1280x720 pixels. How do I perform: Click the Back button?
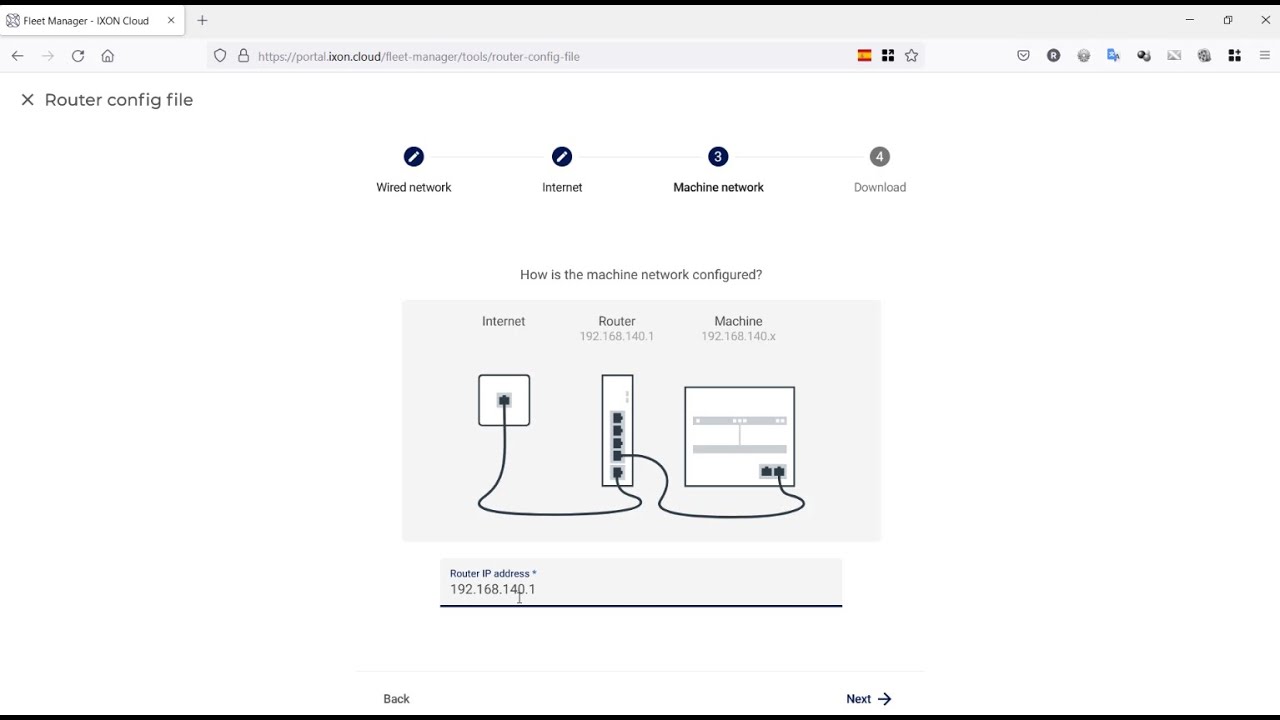(396, 699)
